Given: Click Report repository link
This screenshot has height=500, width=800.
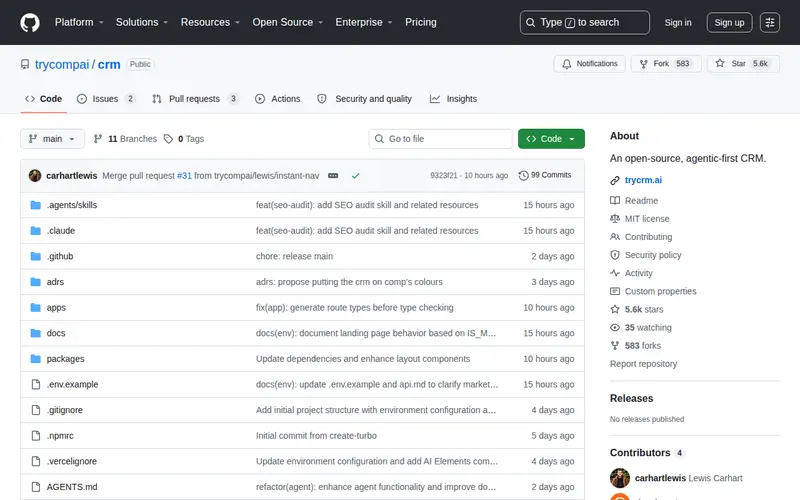Looking at the screenshot, I should click(643, 364).
